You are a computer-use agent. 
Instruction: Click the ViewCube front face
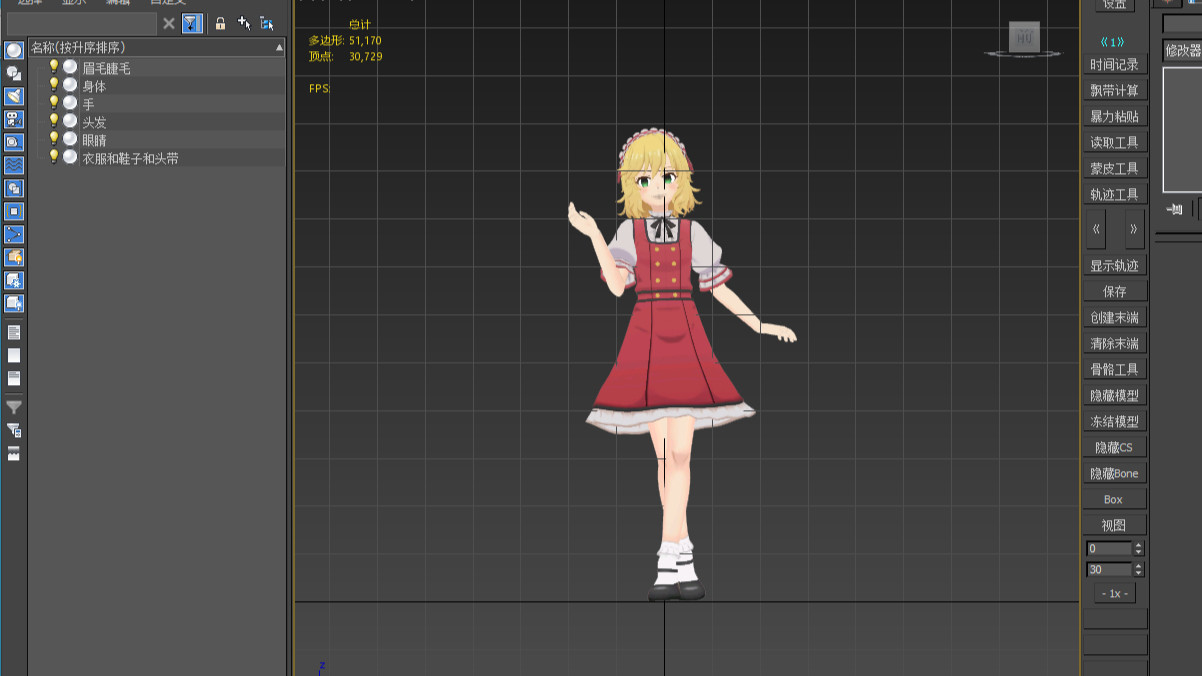tap(1023, 38)
